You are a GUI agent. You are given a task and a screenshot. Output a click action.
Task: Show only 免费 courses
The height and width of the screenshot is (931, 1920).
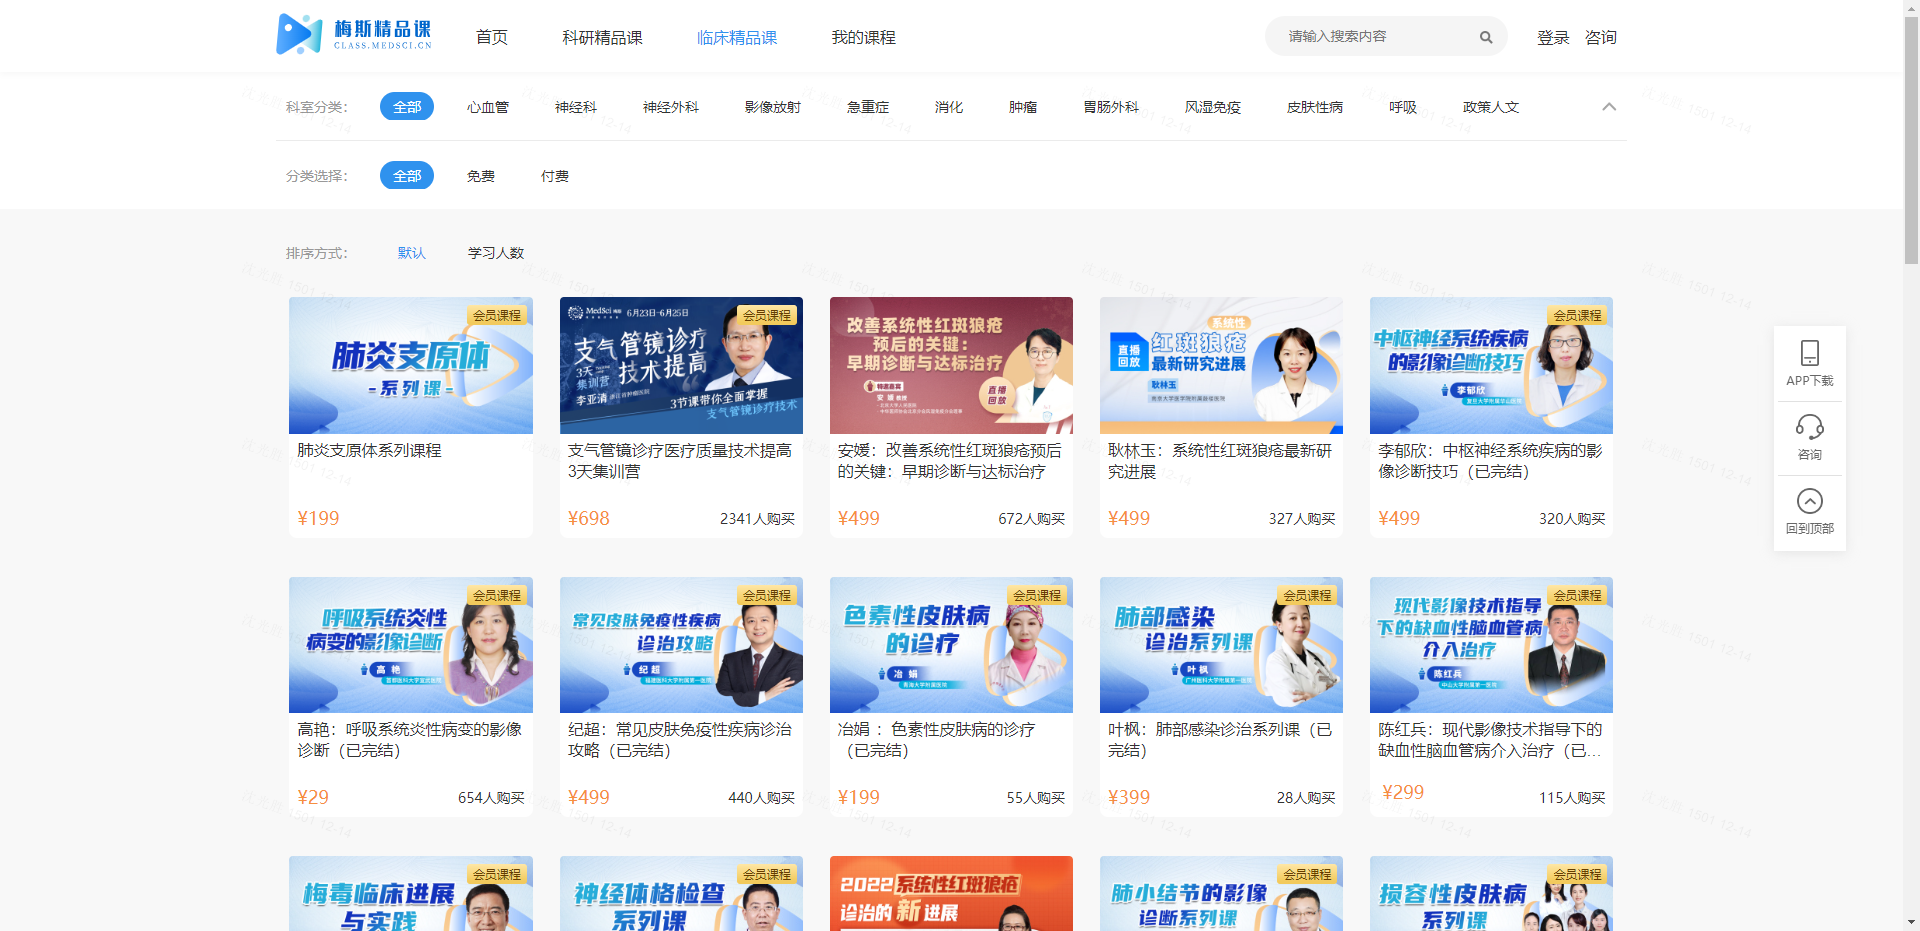coord(481,176)
